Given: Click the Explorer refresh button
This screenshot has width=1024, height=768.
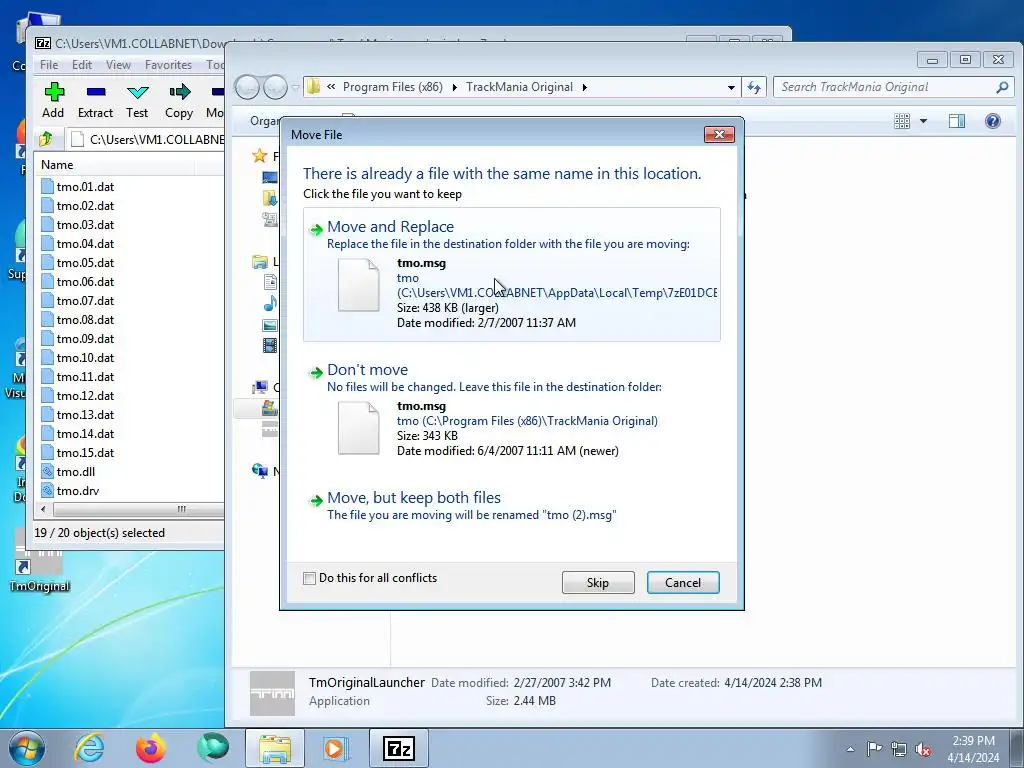Looking at the screenshot, I should 754,88.
